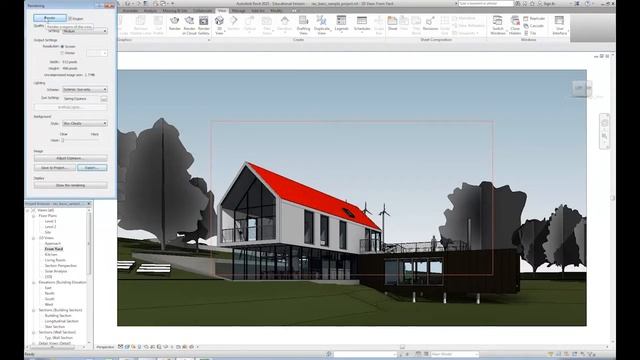Switch to the Analyze ribbon tab

(150, 11)
